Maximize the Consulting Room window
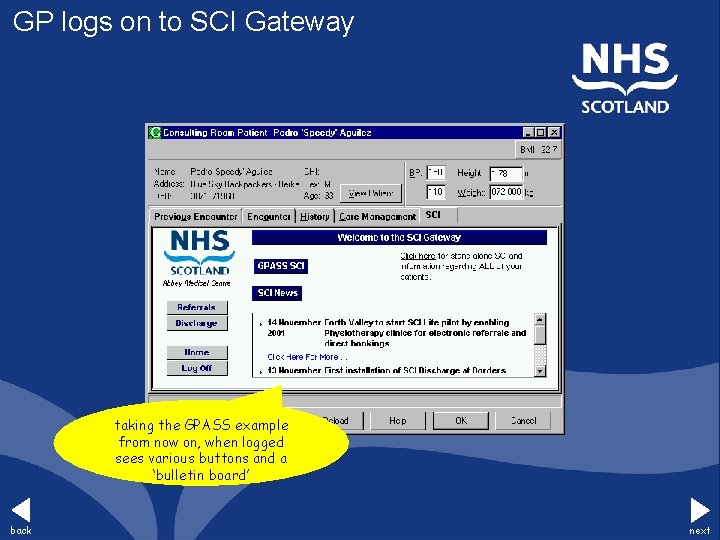The width and height of the screenshot is (720, 540). 540,133
